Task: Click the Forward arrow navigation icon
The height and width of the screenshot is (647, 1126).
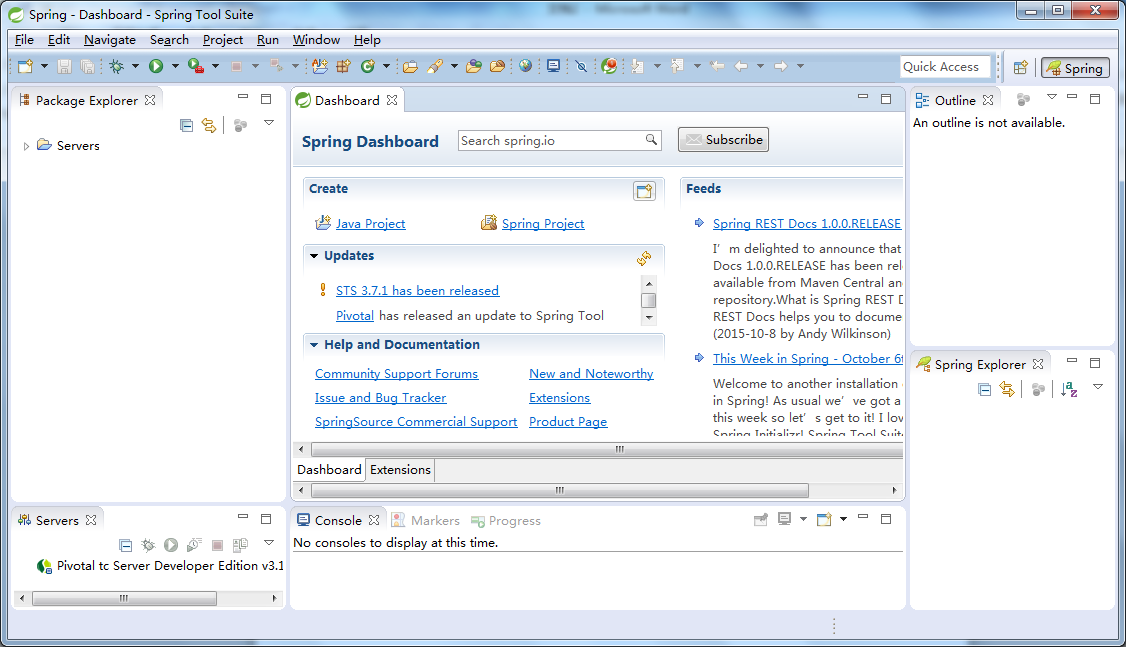Action: click(781, 66)
